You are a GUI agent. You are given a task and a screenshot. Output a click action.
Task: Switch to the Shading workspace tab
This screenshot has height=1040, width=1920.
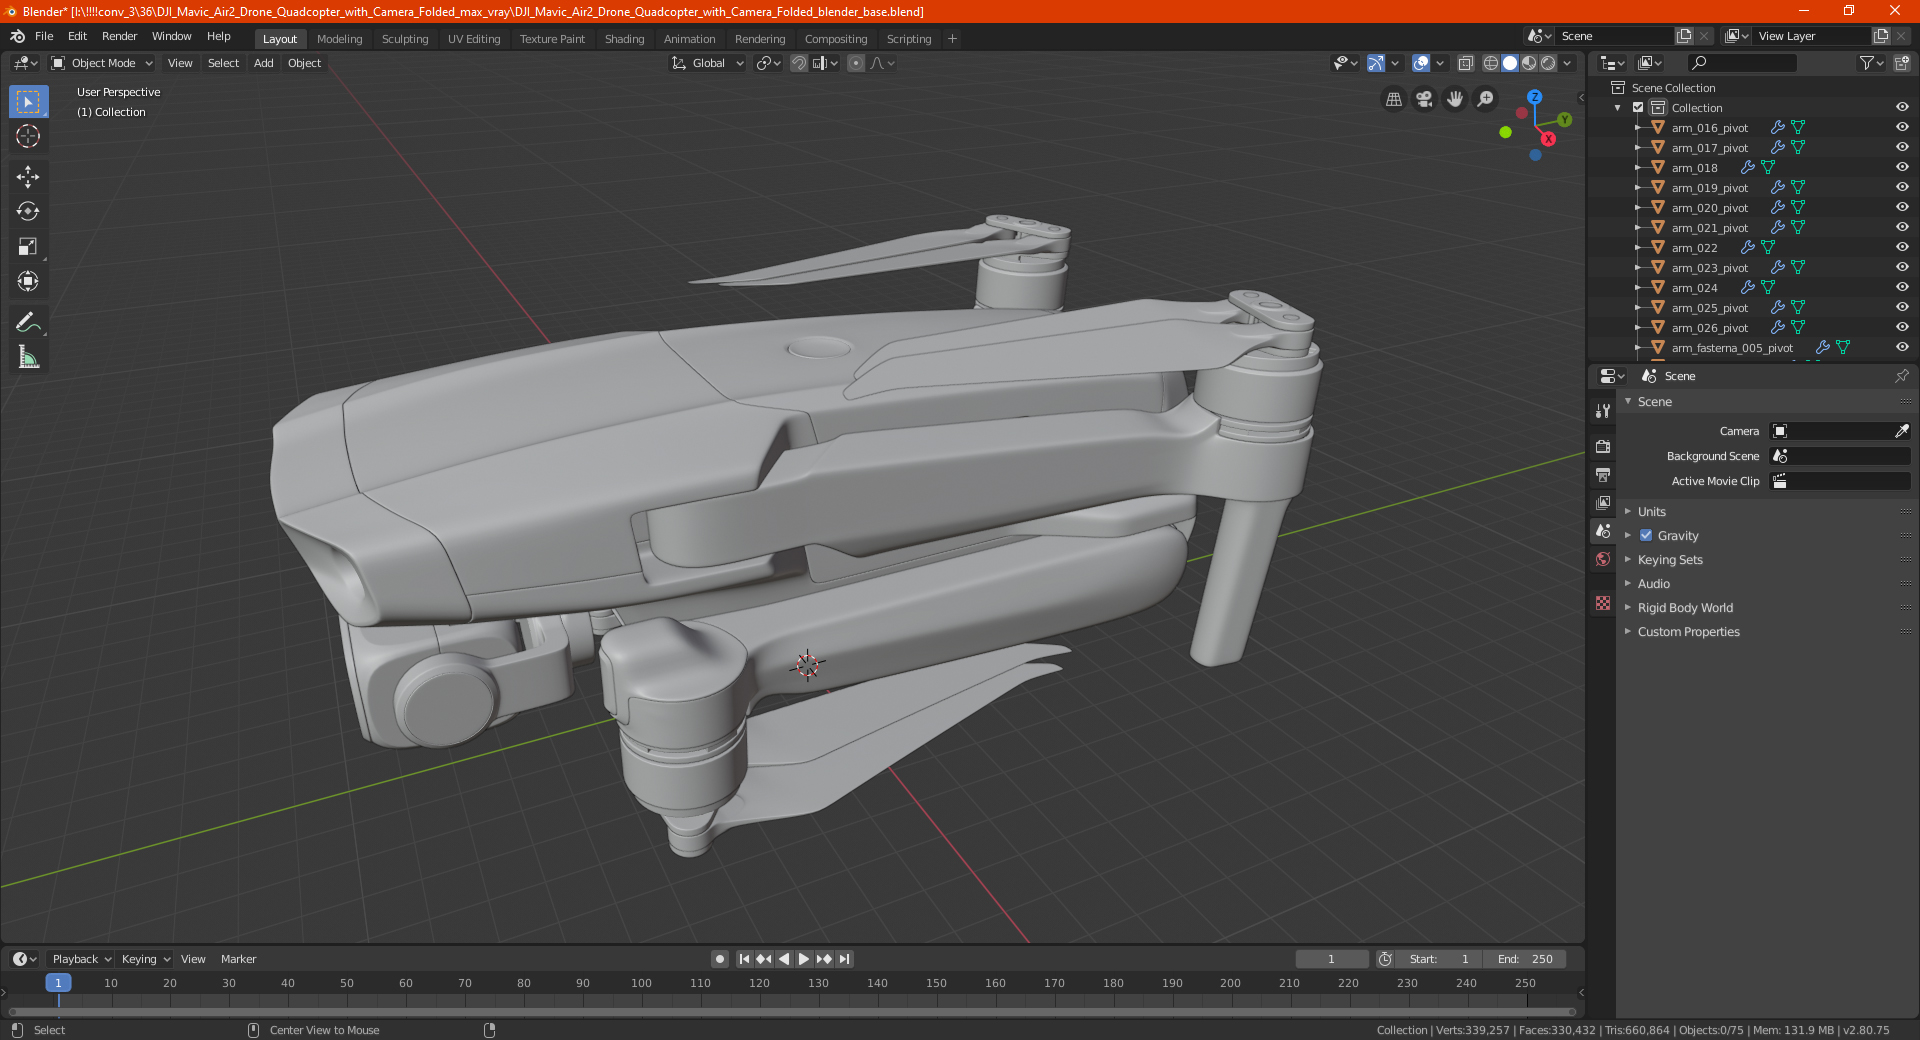(x=624, y=39)
